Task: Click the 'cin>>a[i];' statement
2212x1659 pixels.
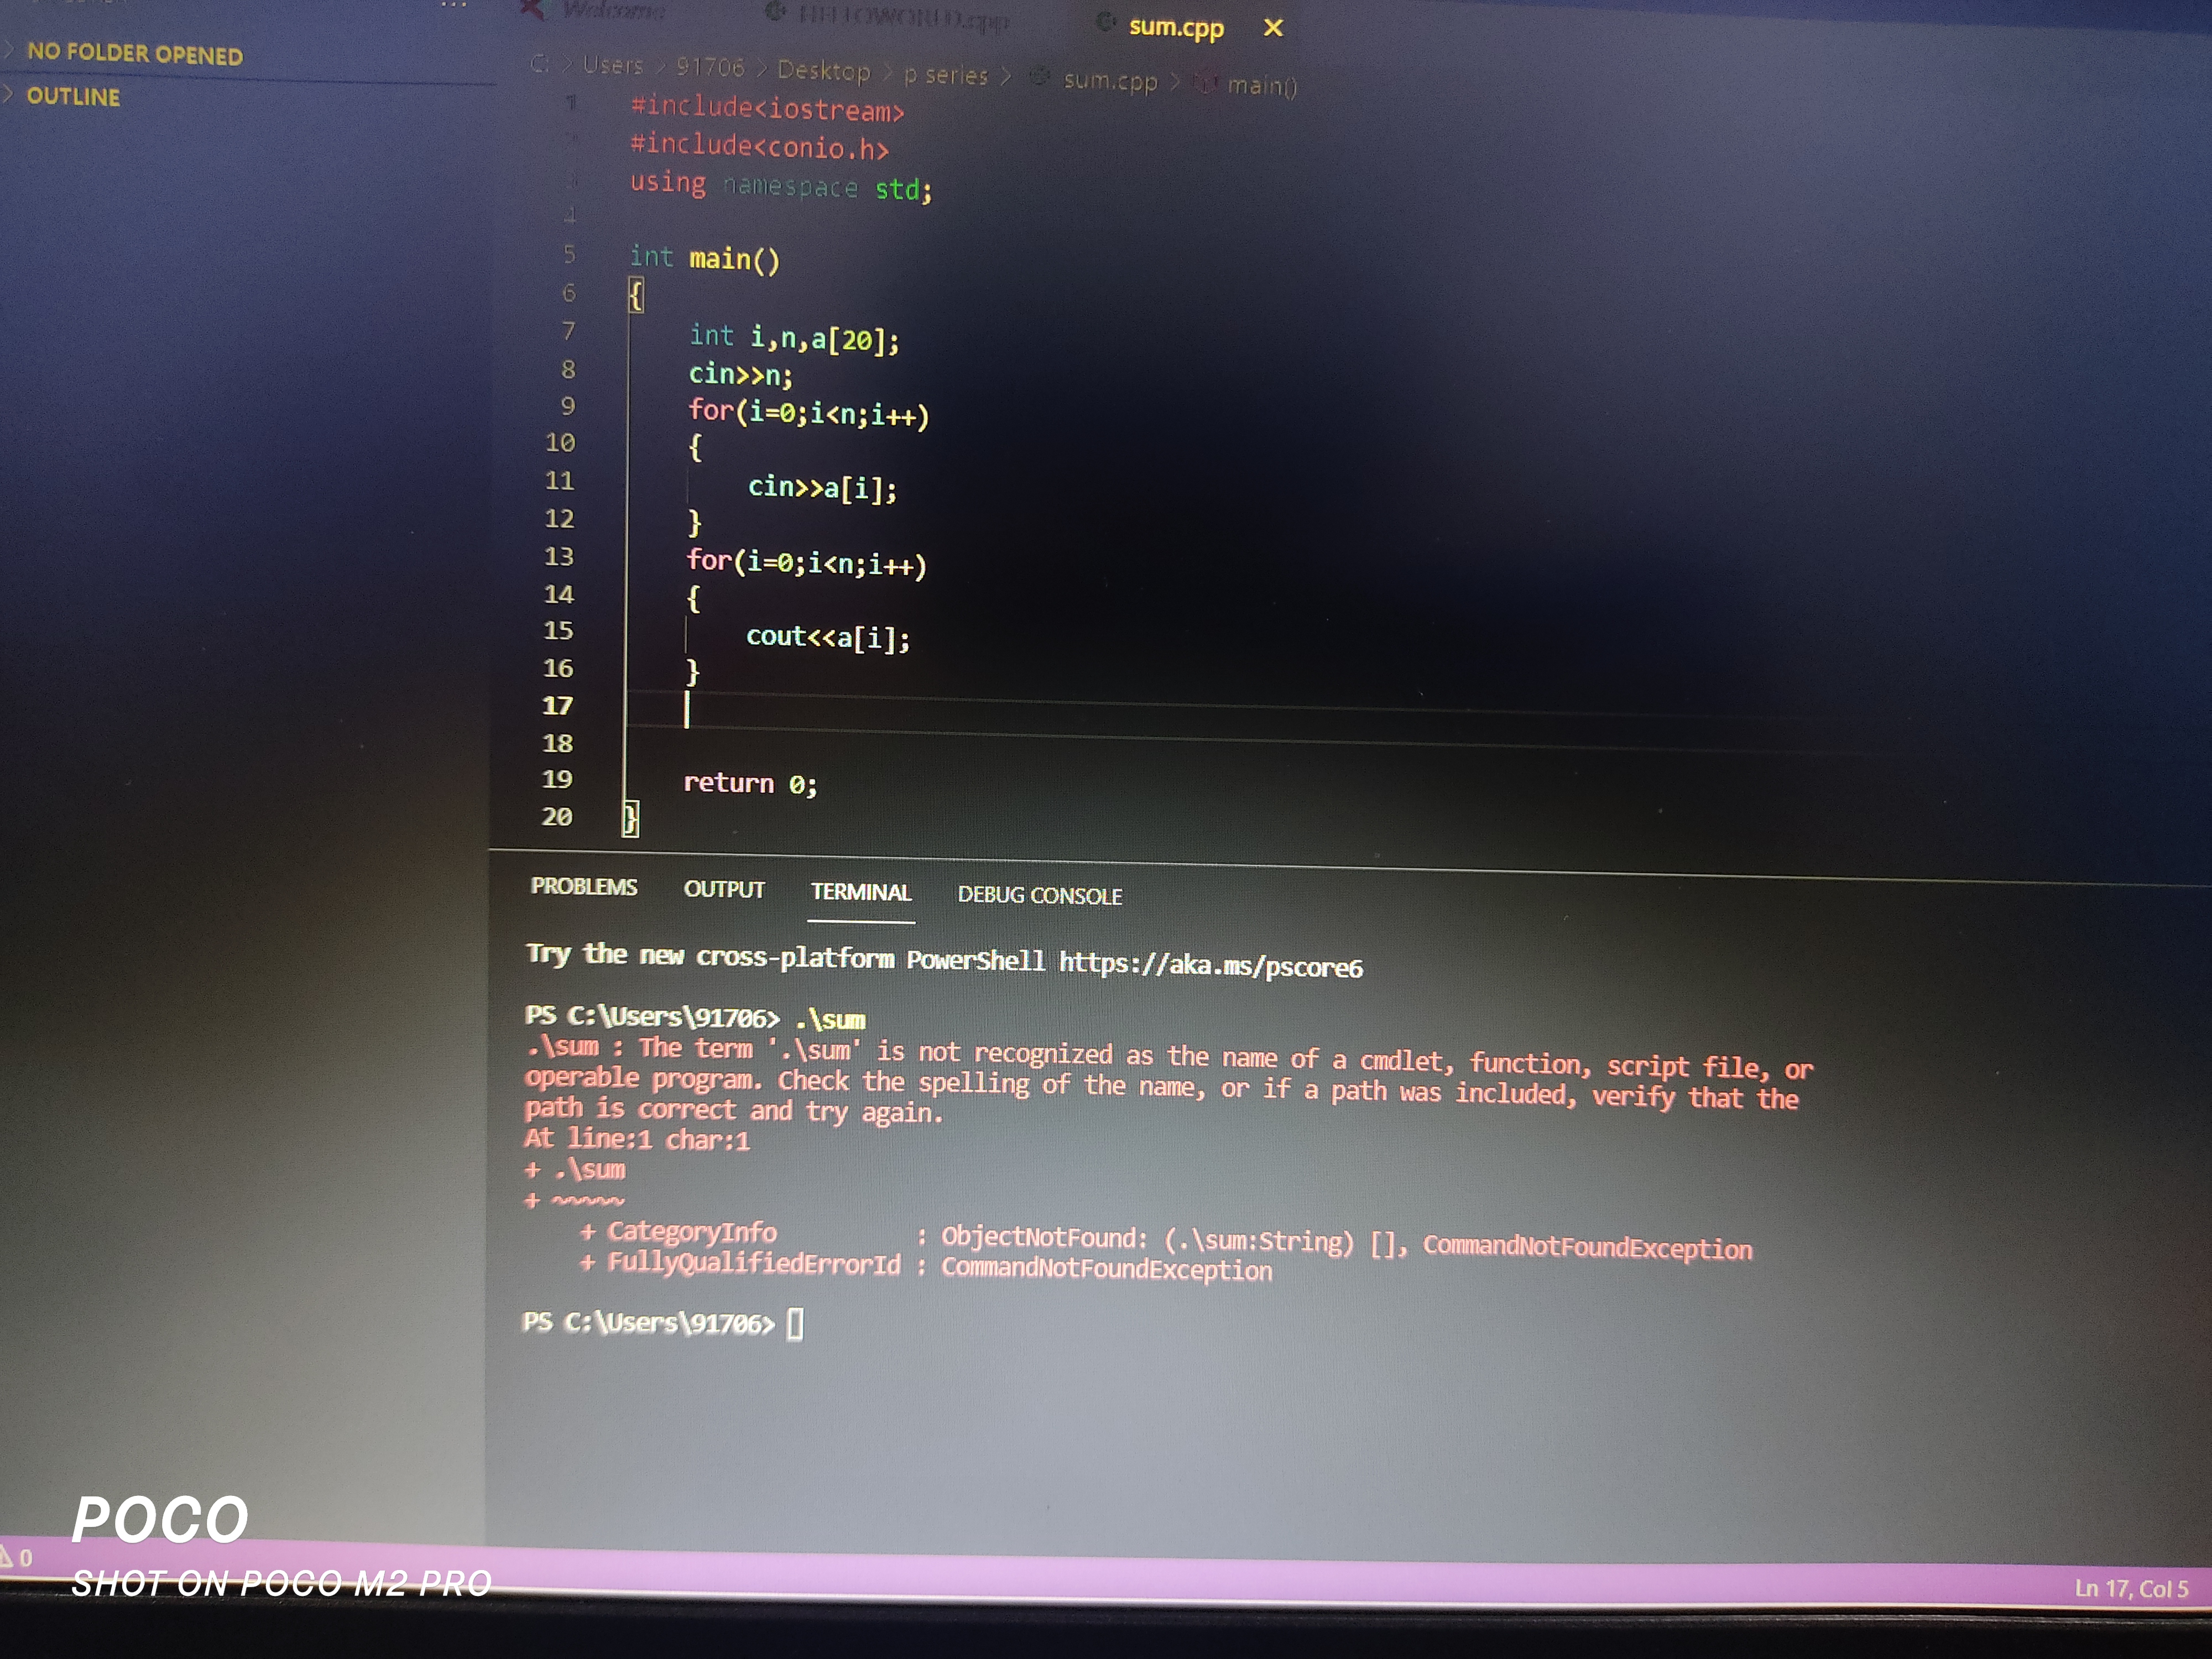Action: (823, 487)
